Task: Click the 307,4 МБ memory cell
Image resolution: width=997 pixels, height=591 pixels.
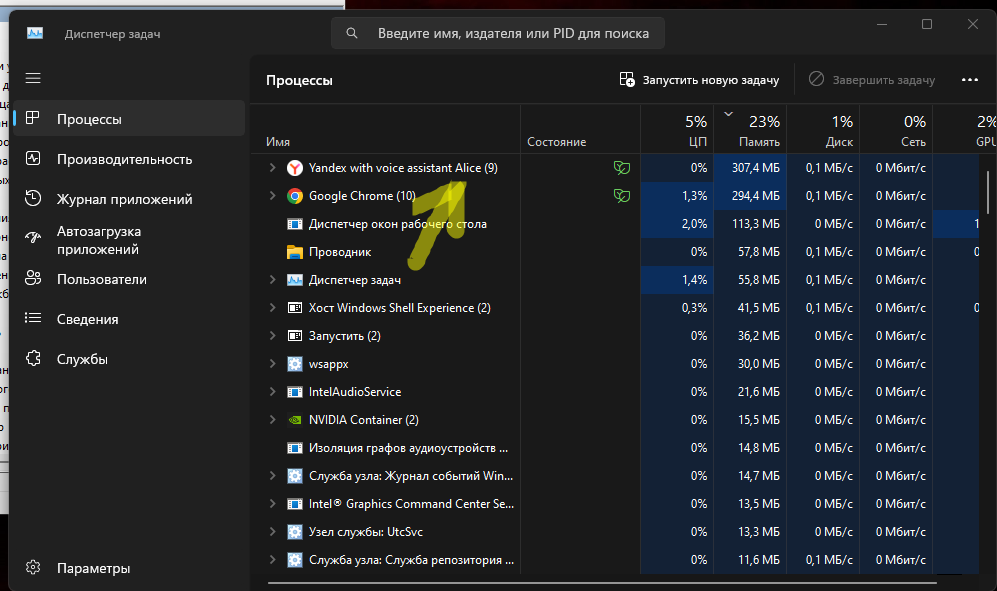Action: [750, 168]
